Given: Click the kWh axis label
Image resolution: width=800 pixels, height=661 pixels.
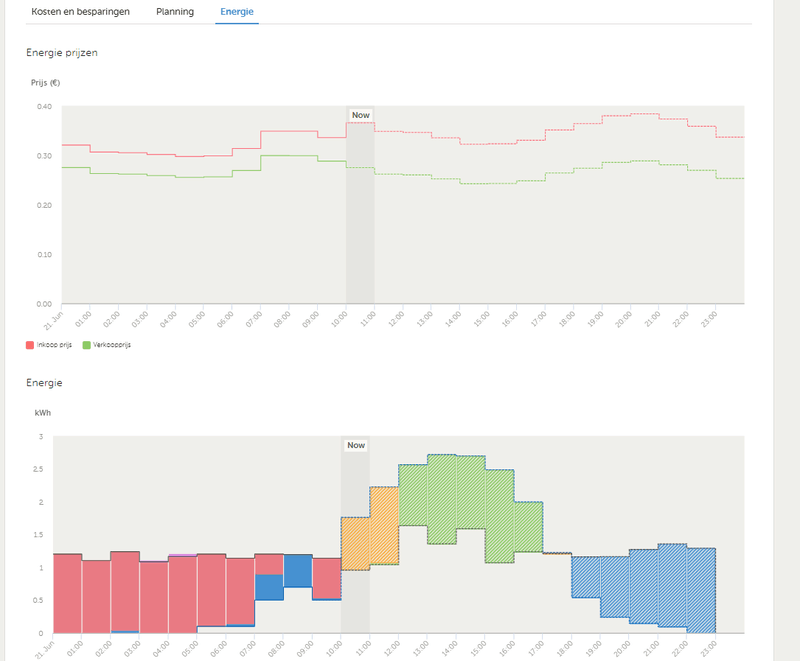Looking at the screenshot, I should [x=43, y=413].
